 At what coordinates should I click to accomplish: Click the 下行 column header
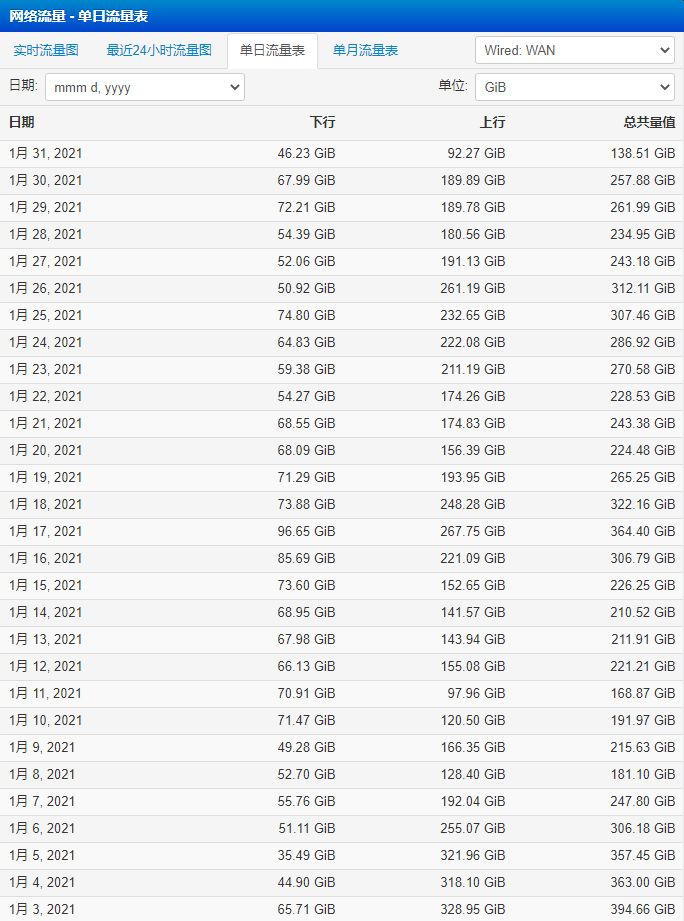tap(322, 122)
